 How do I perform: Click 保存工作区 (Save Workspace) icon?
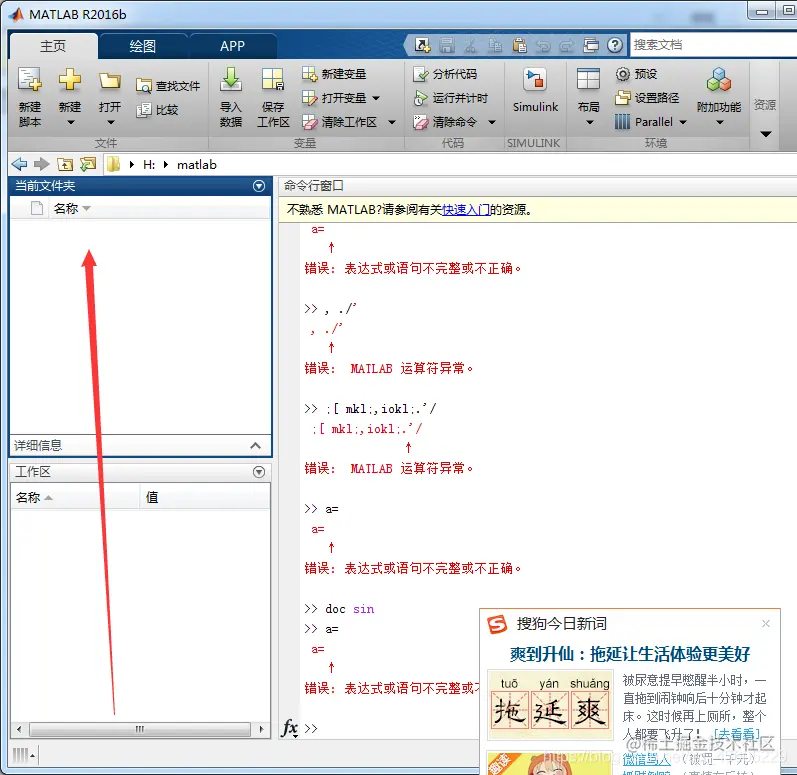pos(273,80)
